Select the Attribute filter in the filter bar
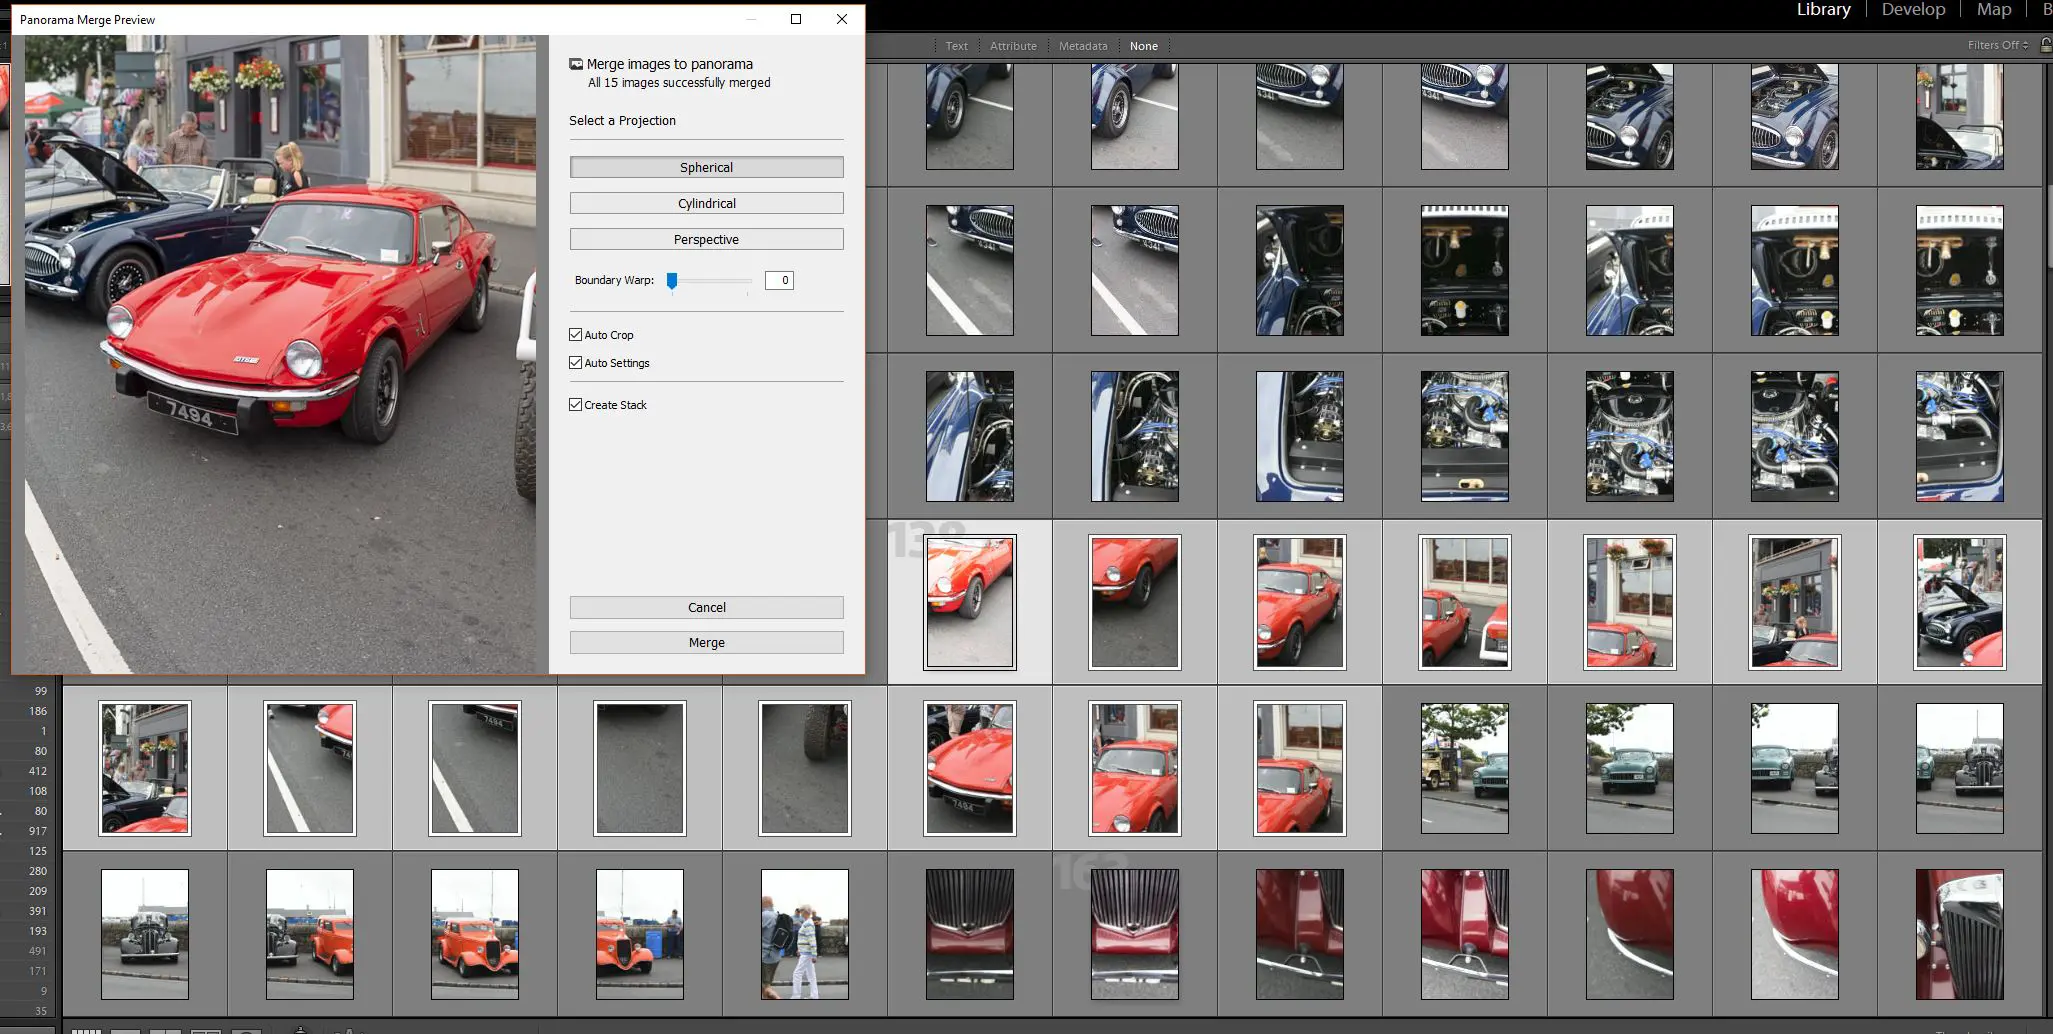 pyautogui.click(x=1013, y=46)
